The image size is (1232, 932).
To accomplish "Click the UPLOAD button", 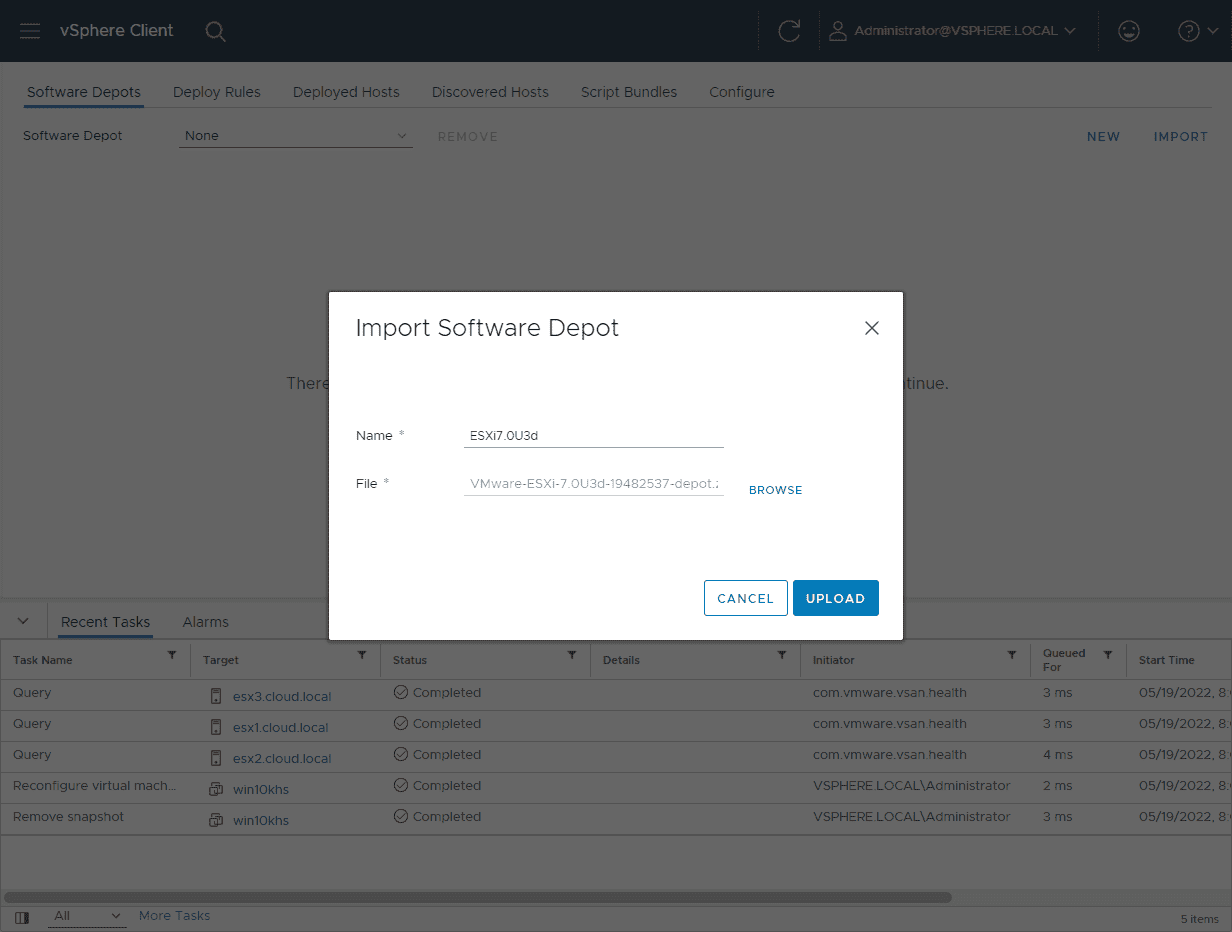I will pyautogui.click(x=836, y=598).
